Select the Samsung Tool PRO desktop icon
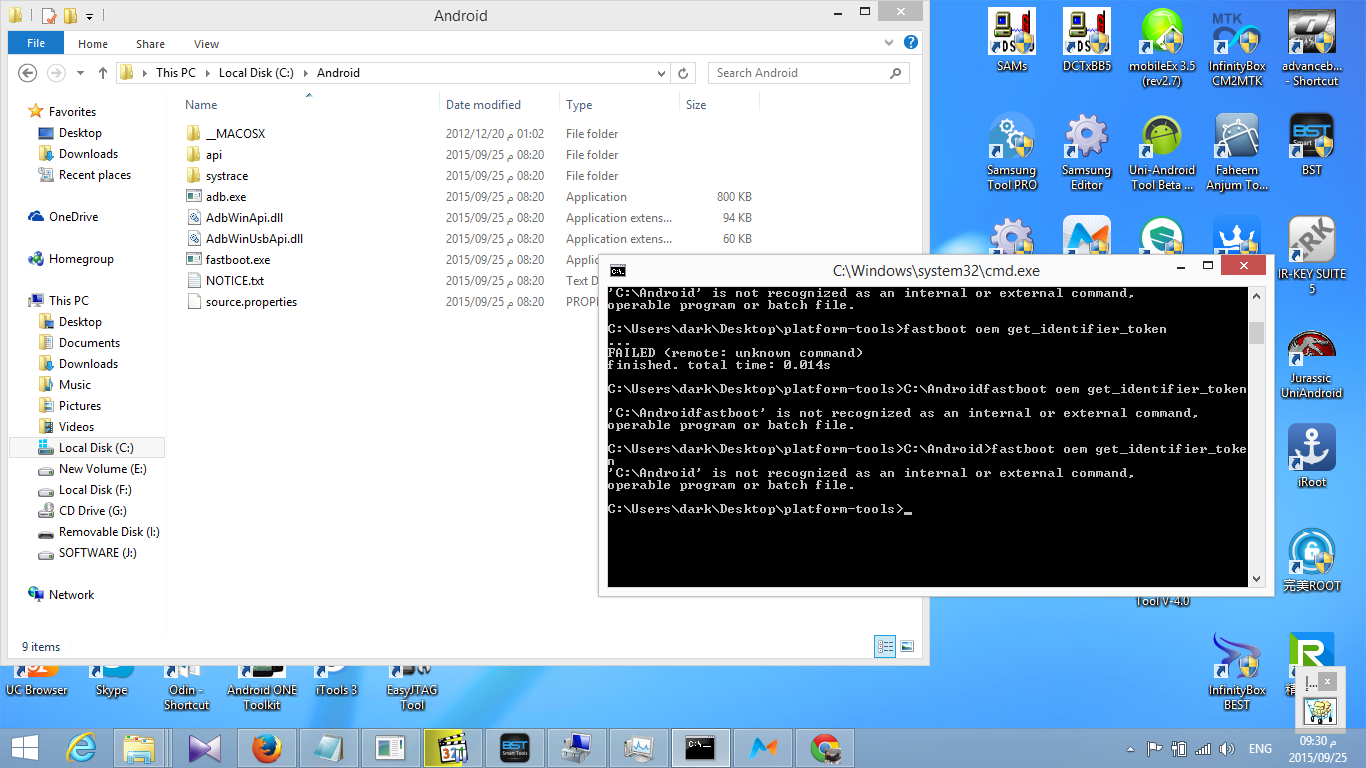Viewport: 1366px width, 768px height. pyautogui.click(x=1012, y=152)
